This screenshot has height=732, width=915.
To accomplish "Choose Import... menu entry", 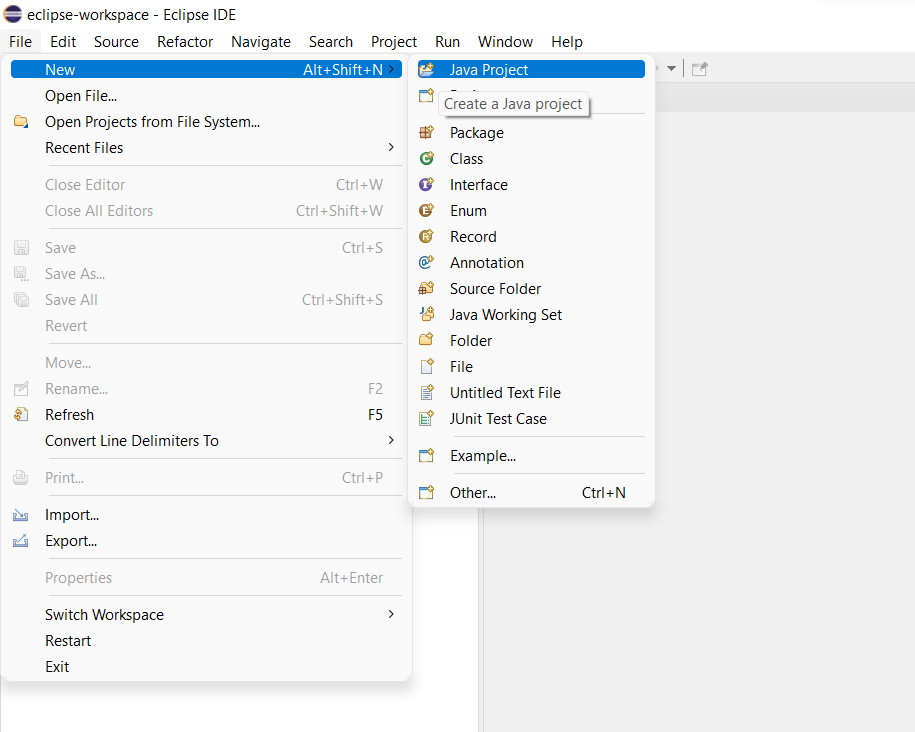I will coord(207,515).
